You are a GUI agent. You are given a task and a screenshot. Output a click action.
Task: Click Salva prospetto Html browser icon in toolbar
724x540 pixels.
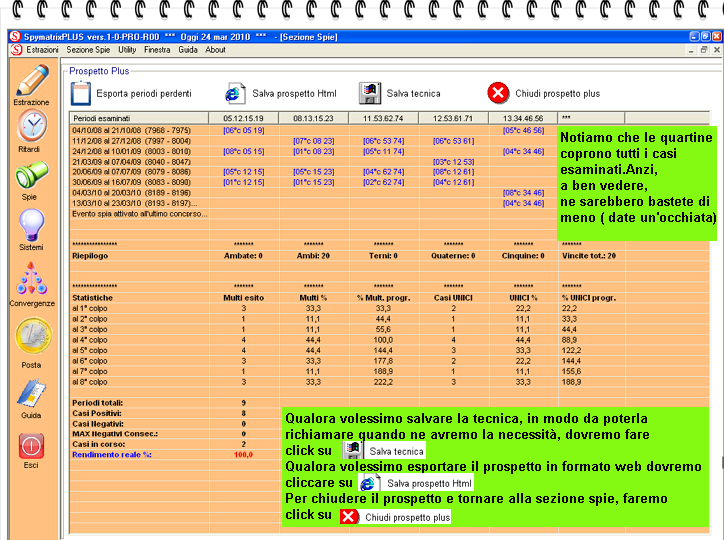[x=235, y=93]
